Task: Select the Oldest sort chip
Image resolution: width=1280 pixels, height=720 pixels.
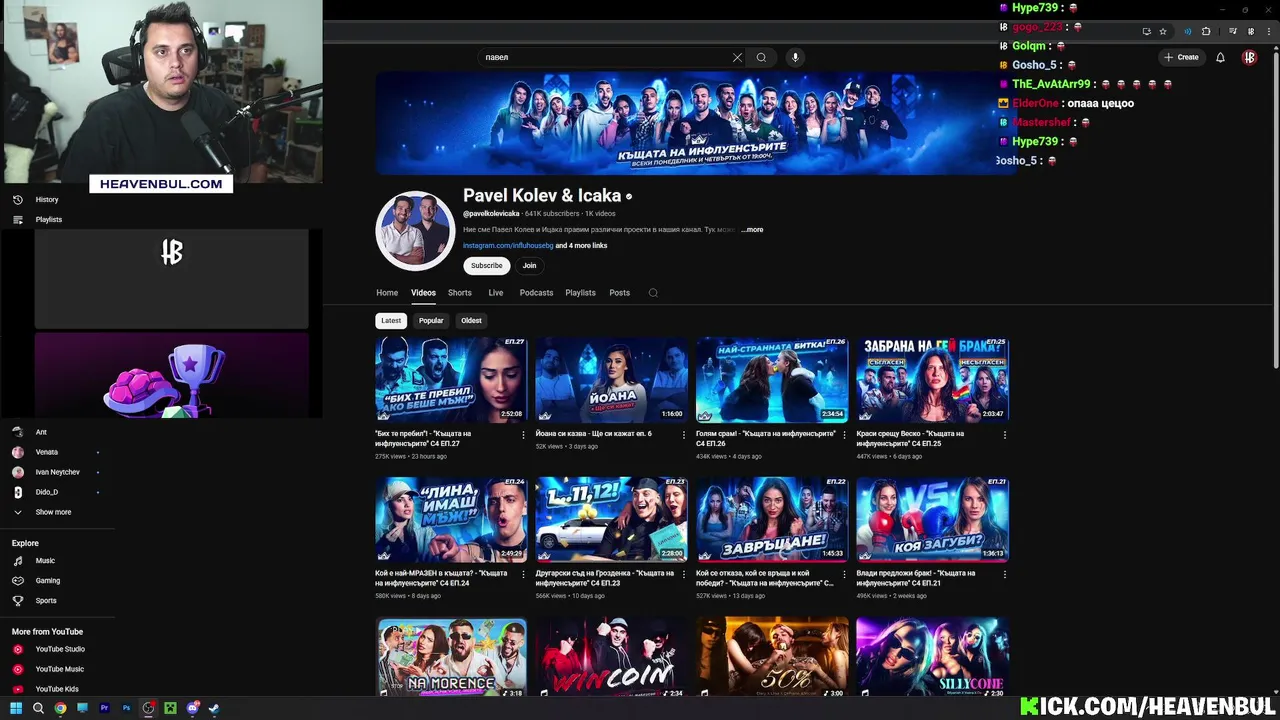Action: coord(471,321)
